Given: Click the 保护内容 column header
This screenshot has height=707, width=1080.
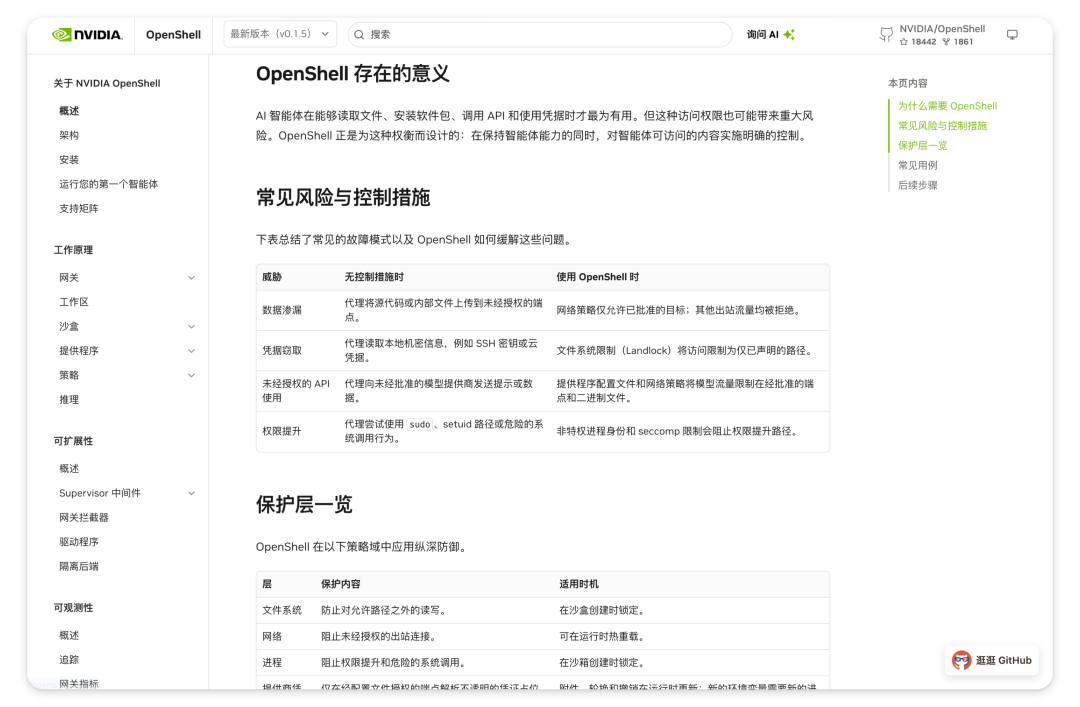Looking at the screenshot, I should pyautogui.click(x=341, y=584).
